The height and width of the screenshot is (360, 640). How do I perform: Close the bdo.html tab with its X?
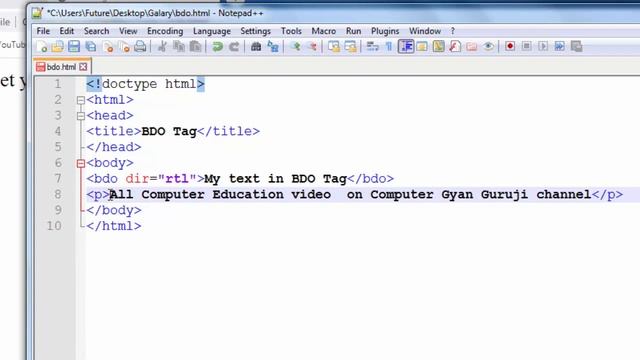tap(83, 67)
